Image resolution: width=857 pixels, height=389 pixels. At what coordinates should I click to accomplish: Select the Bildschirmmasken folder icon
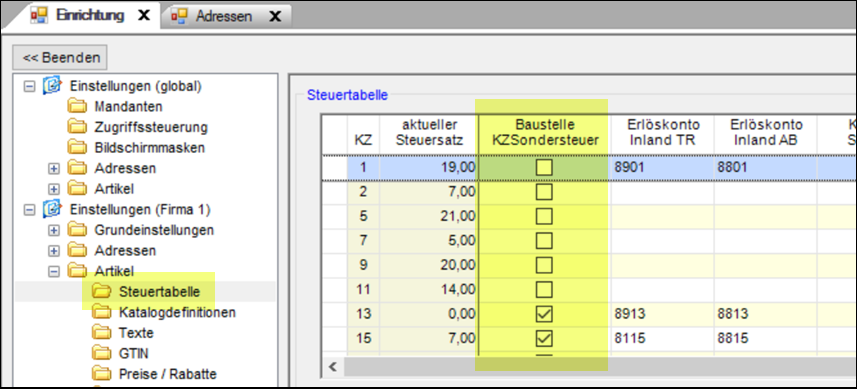(x=77, y=148)
